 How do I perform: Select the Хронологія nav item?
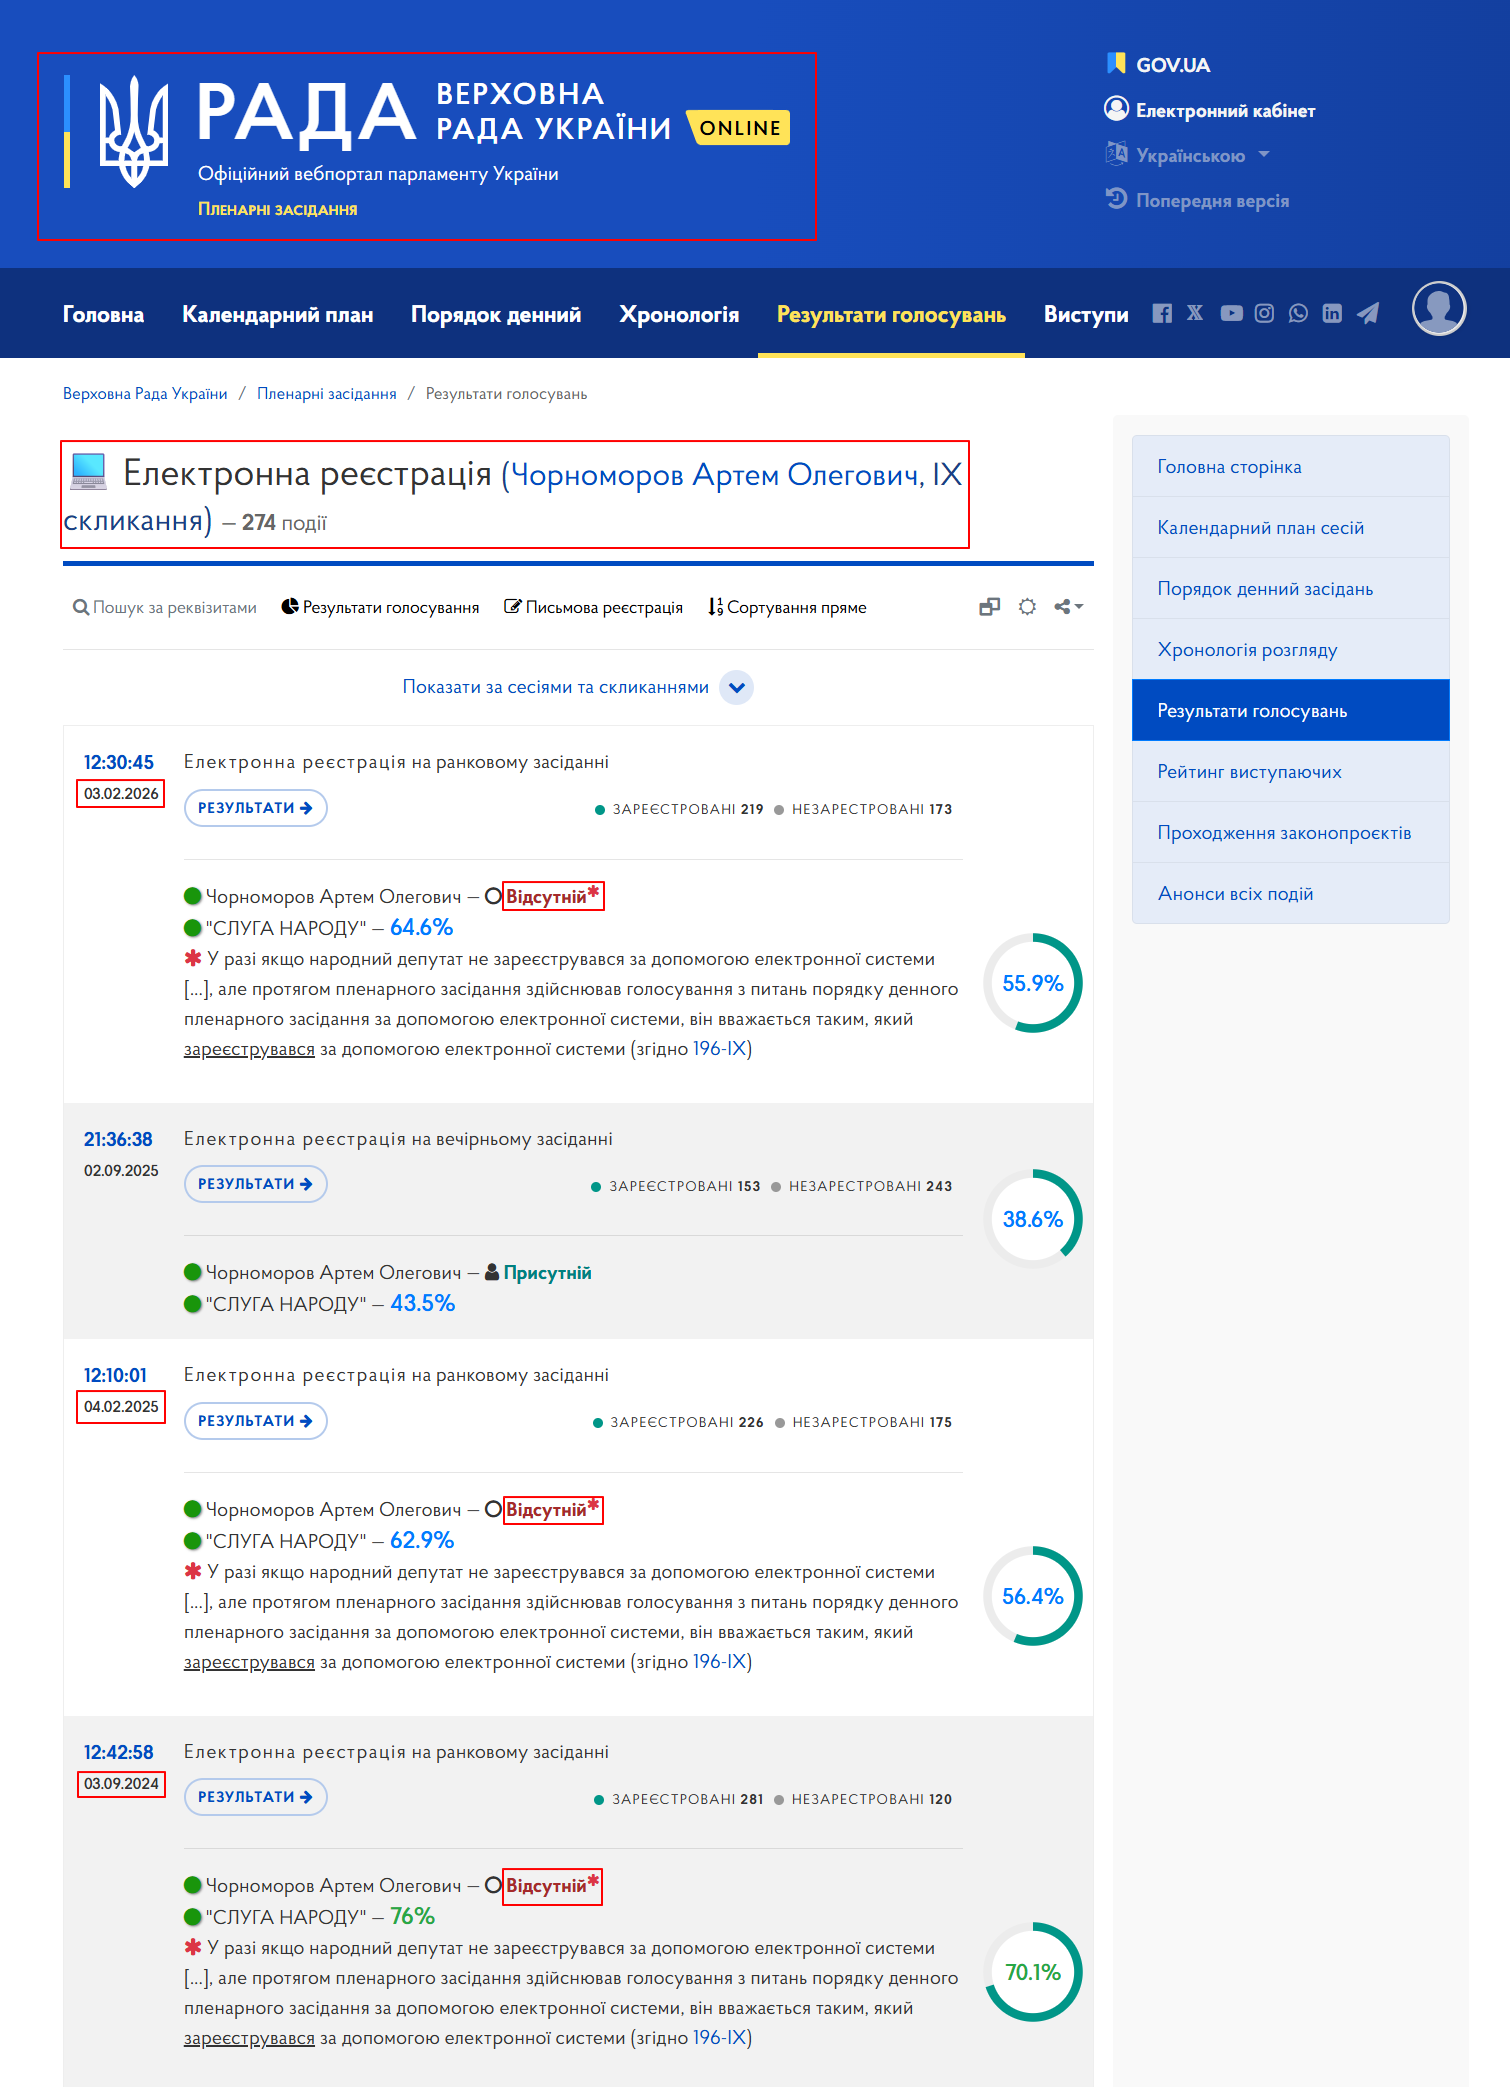point(679,314)
